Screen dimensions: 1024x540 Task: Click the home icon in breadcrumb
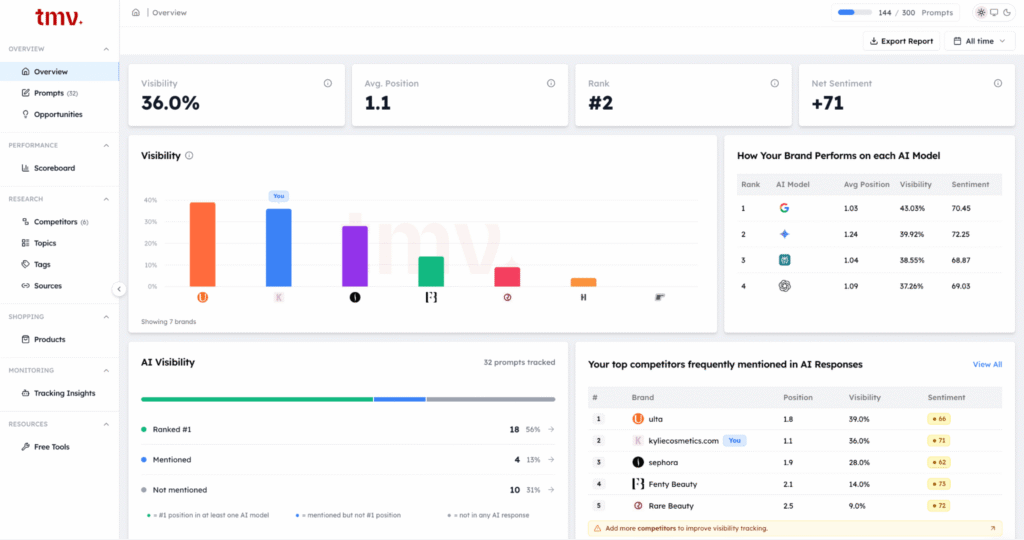136,12
